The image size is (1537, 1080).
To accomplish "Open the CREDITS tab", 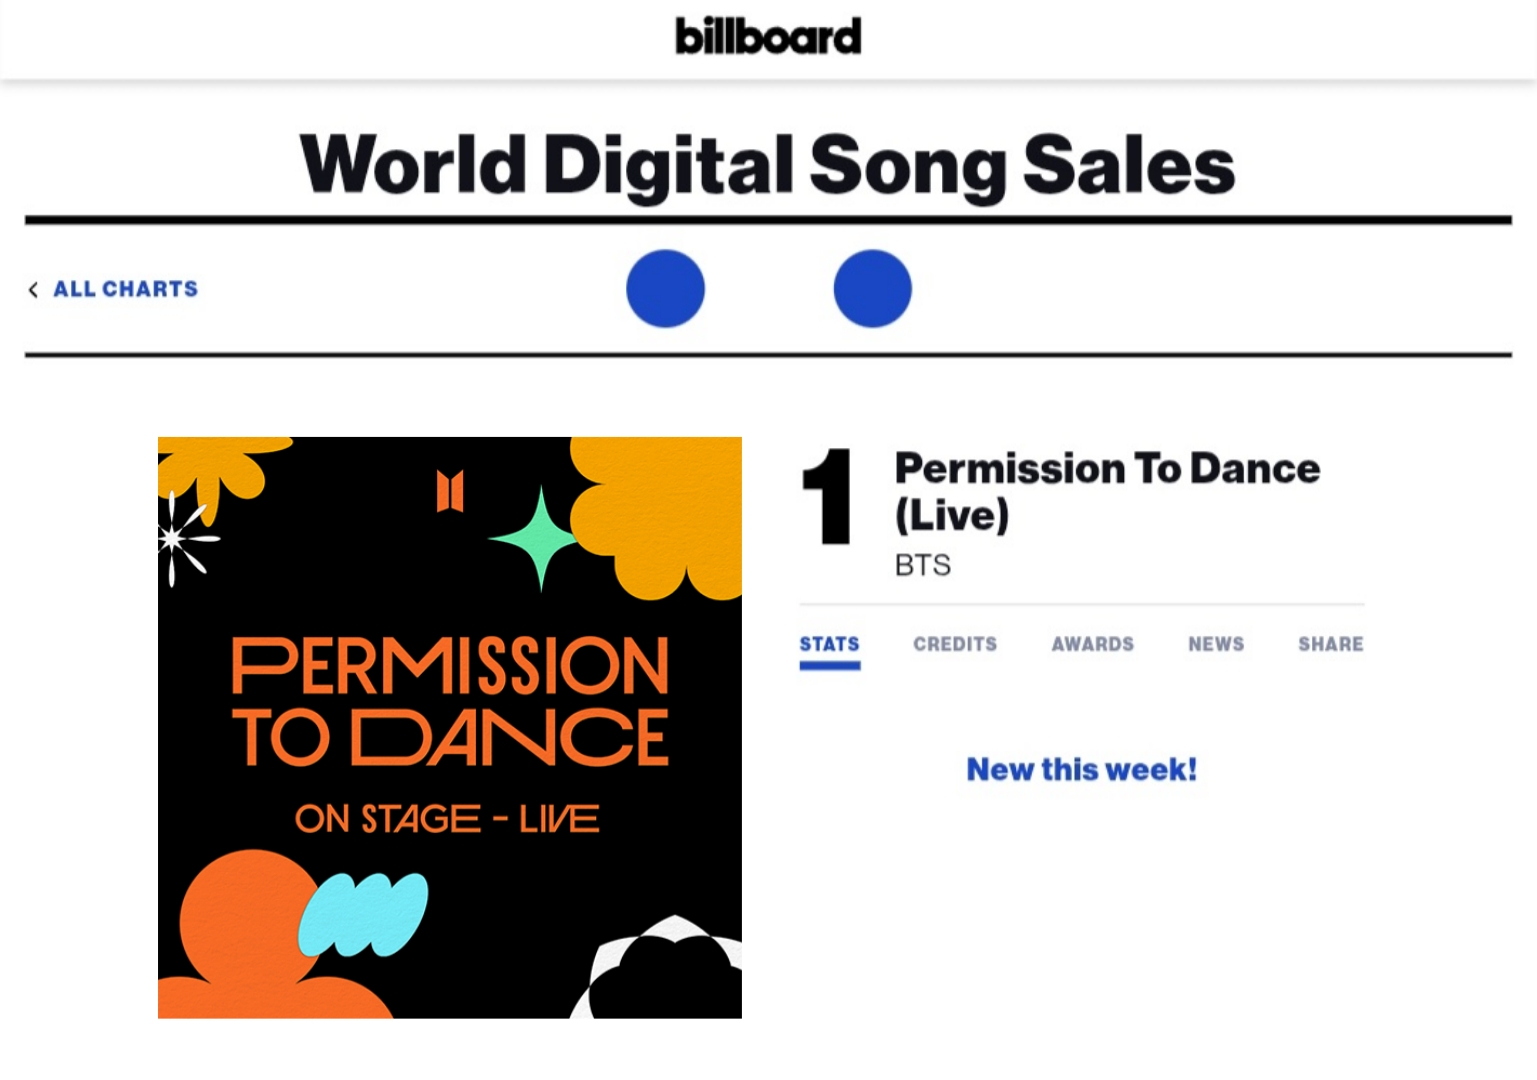I will click(955, 644).
